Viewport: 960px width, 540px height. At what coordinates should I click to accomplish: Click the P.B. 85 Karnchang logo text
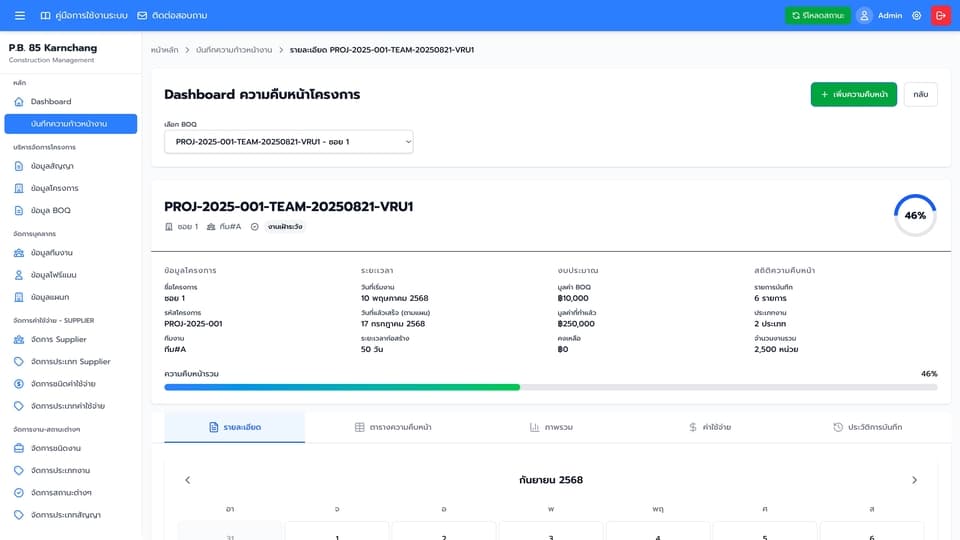coord(53,48)
